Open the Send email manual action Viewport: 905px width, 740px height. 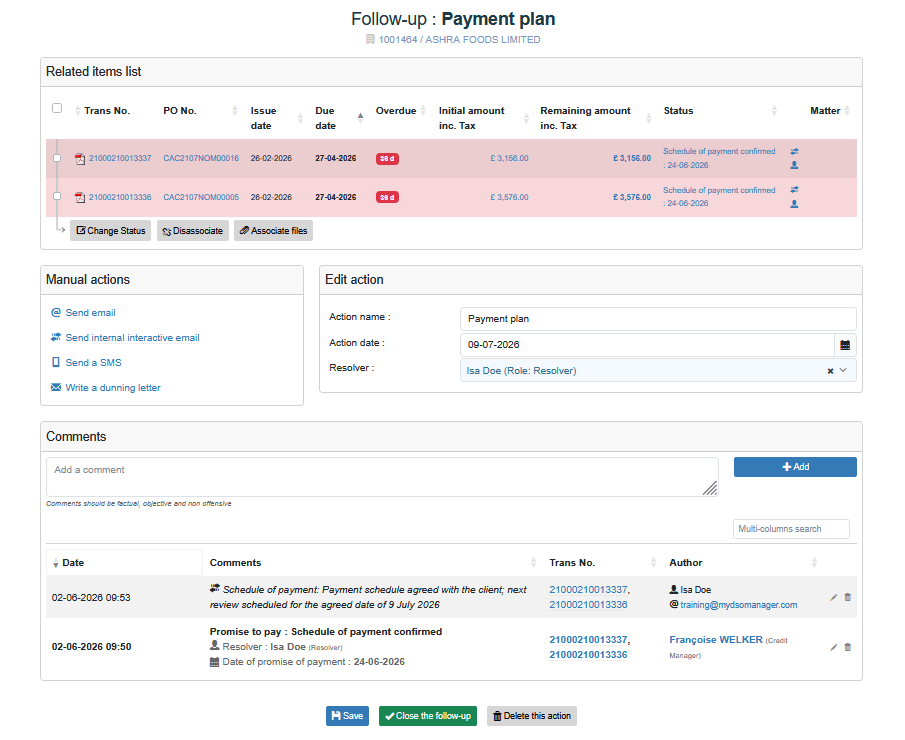(x=90, y=313)
